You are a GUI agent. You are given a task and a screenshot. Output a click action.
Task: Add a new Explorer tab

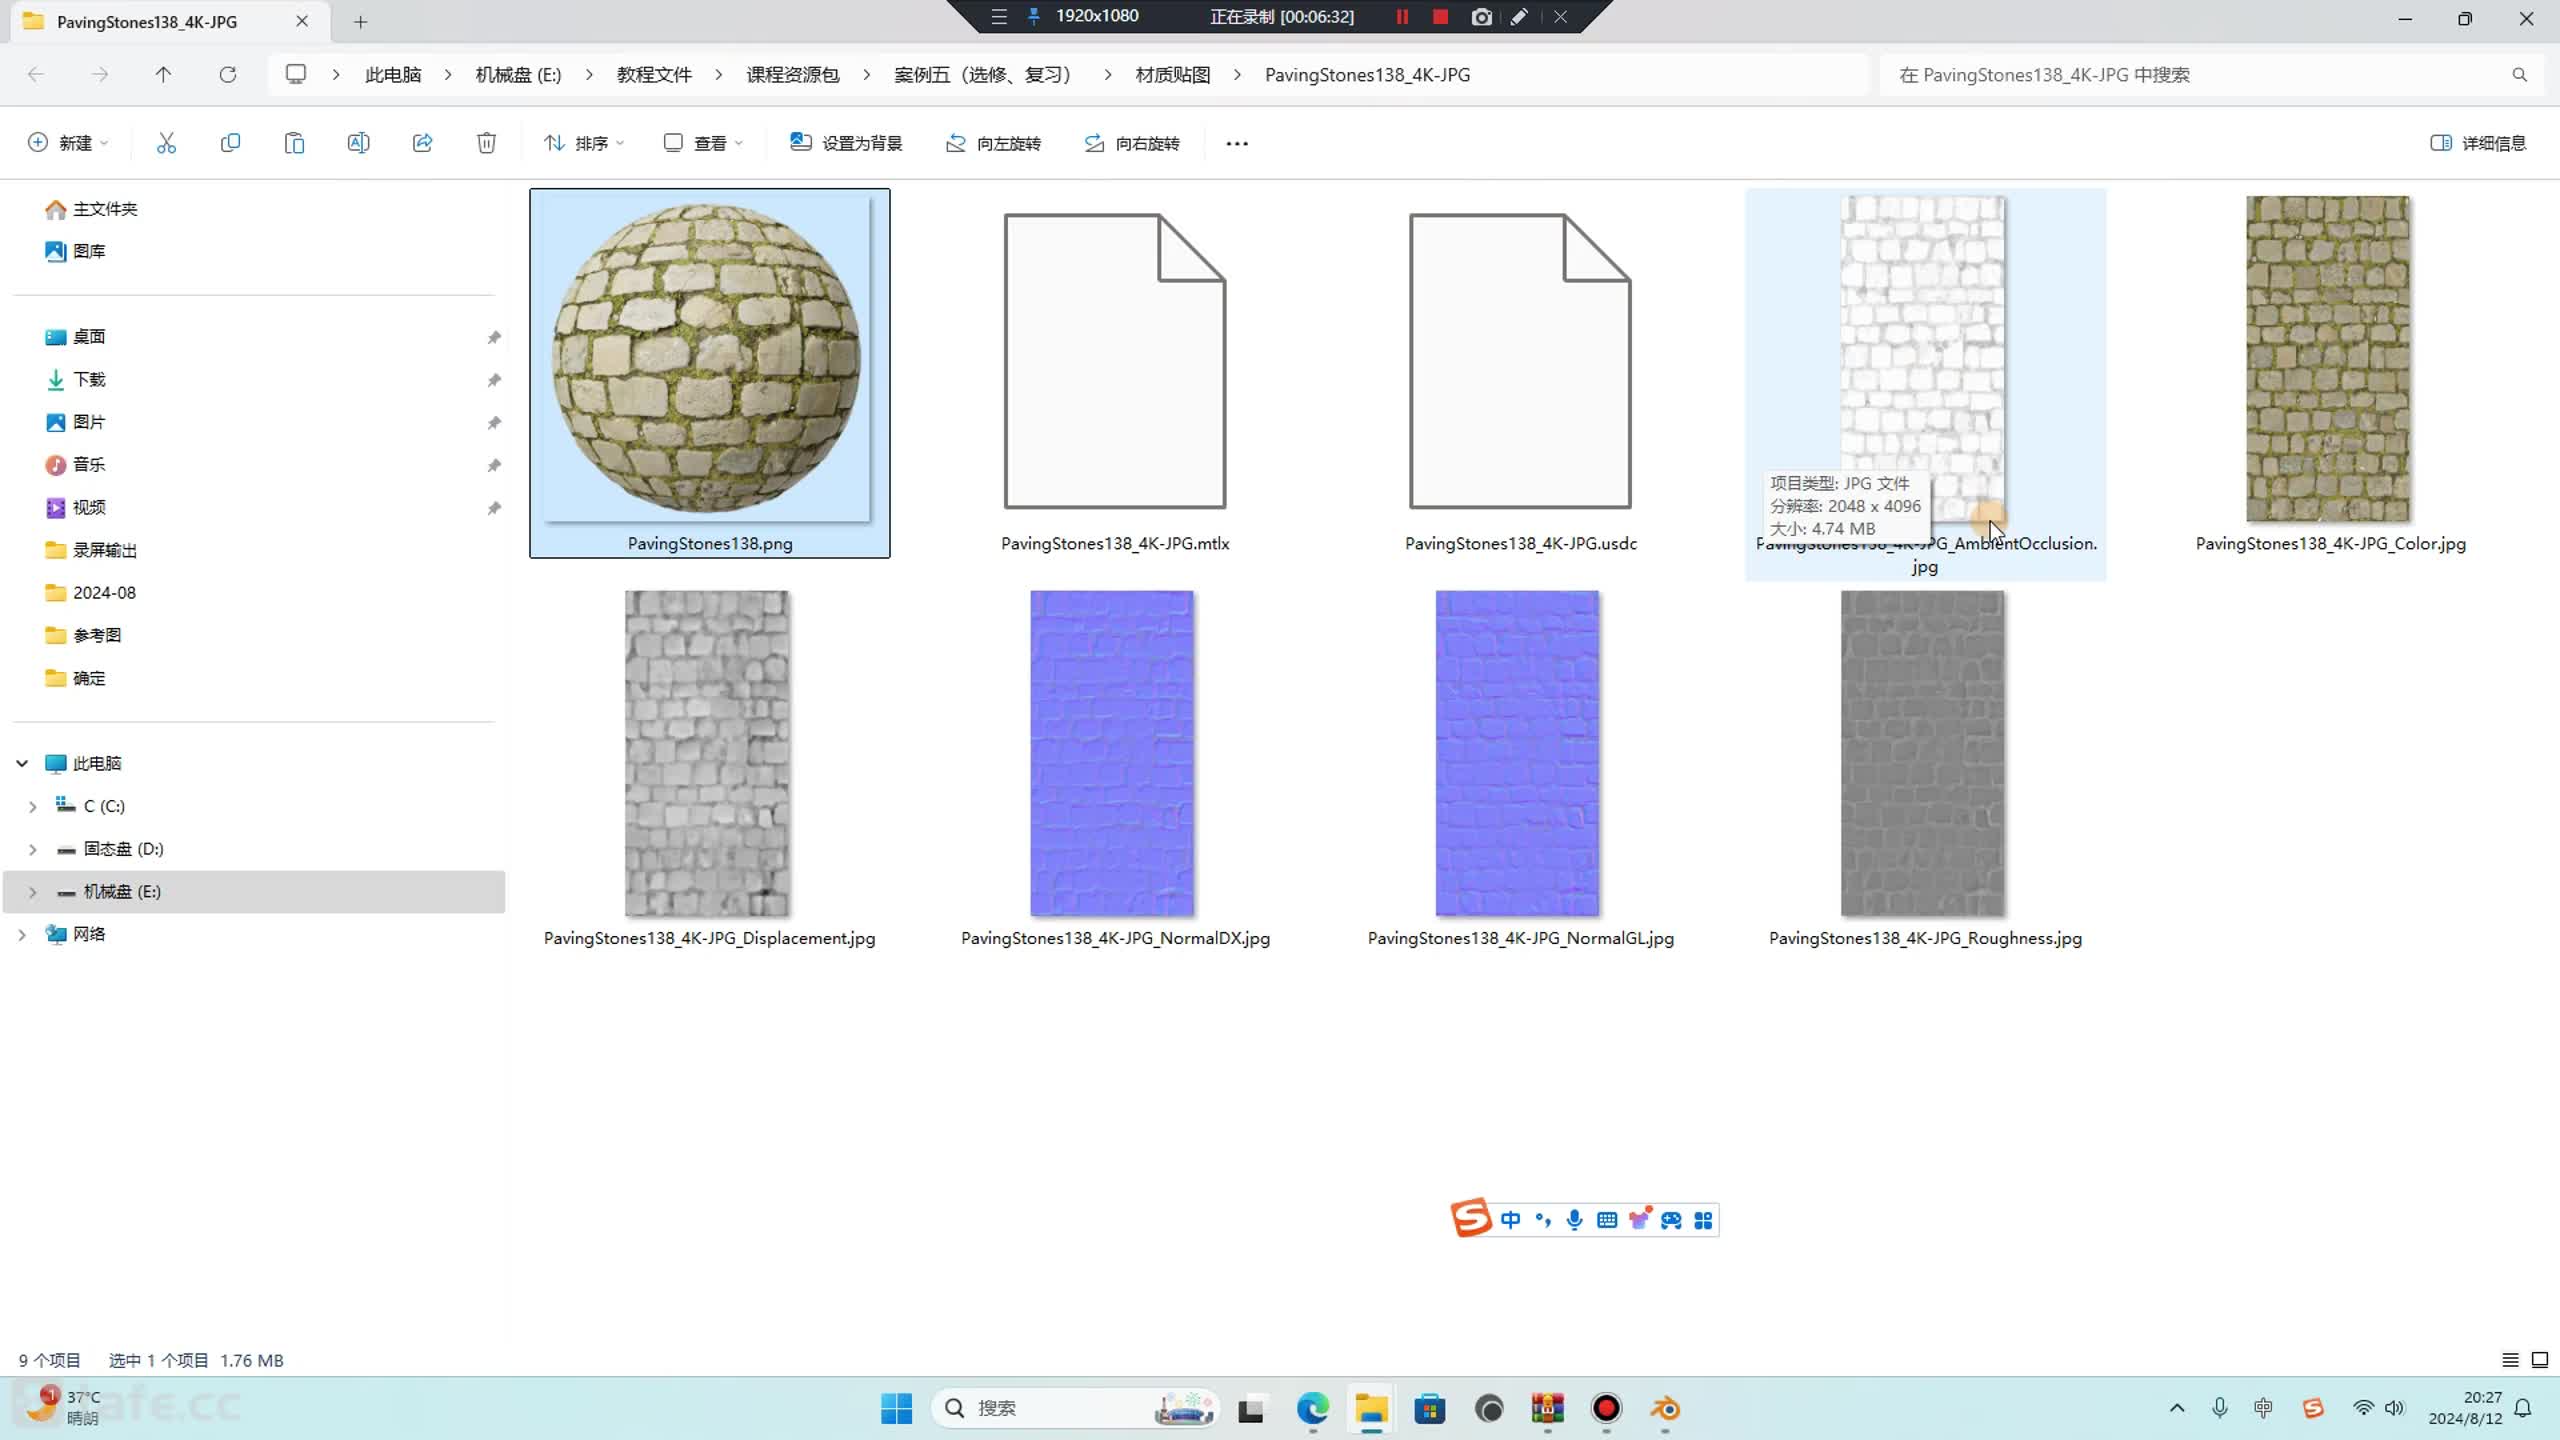coord(361,21)
